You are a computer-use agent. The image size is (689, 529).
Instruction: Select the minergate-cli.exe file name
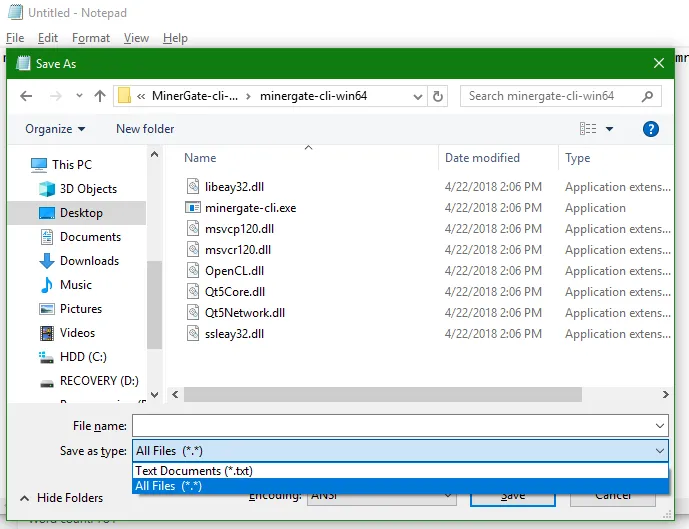pos(250,208)
